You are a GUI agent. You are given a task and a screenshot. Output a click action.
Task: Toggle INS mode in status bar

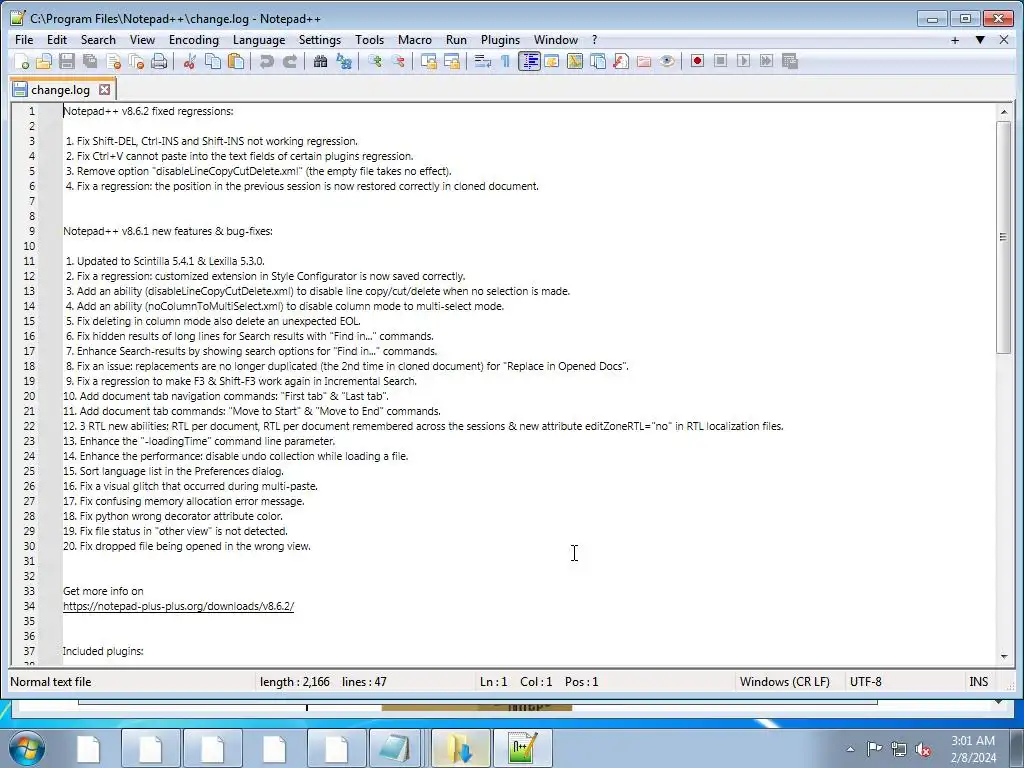point(978,682)
